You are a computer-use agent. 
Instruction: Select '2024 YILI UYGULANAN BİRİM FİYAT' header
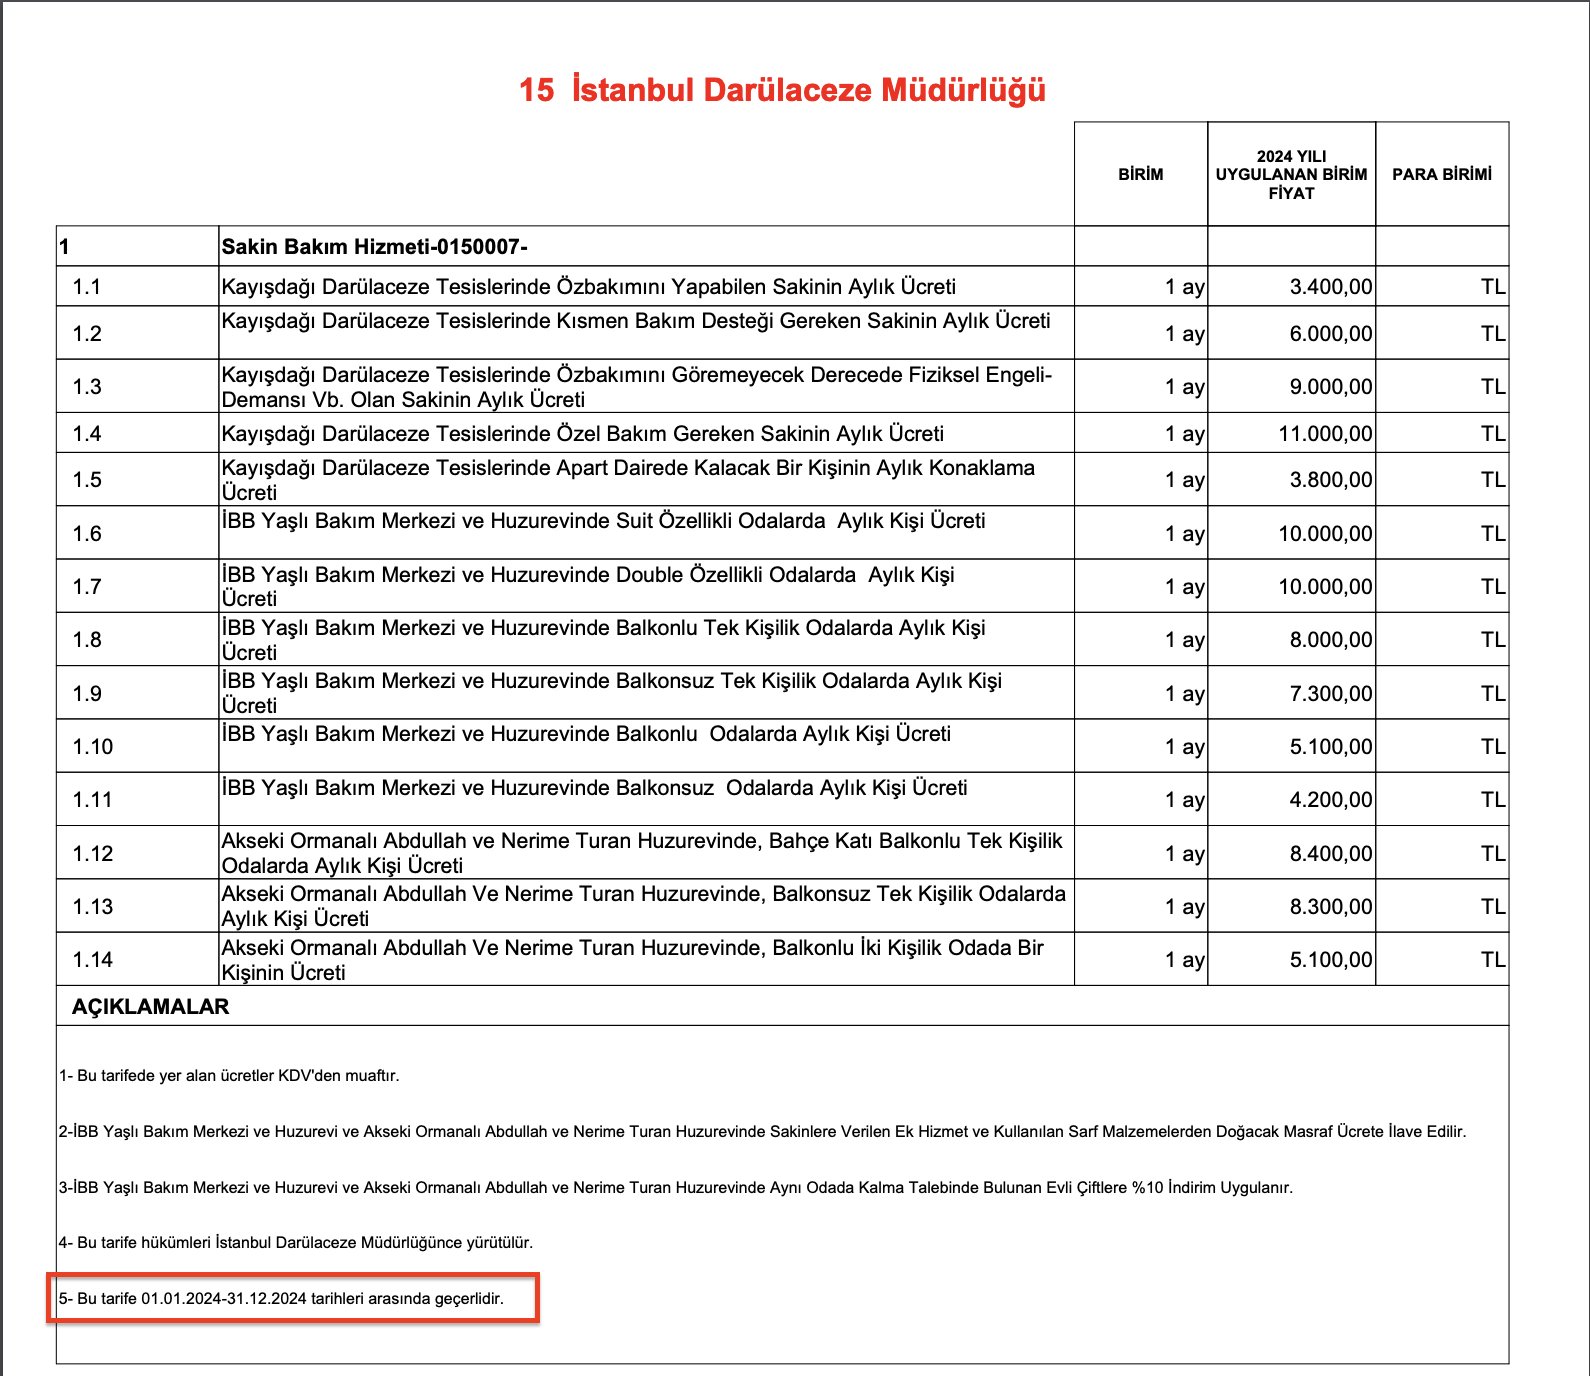click(1291, 174)
